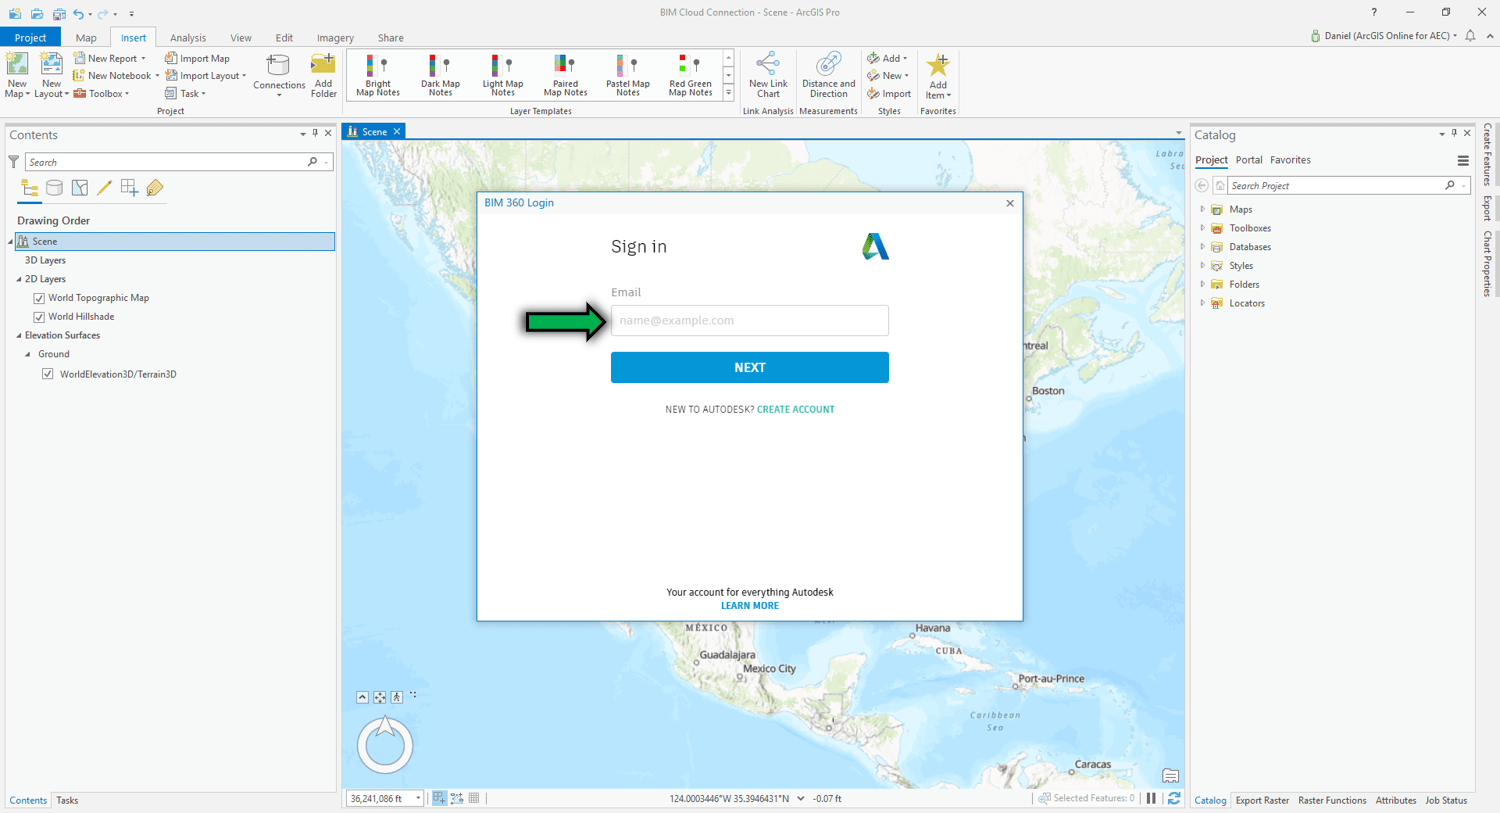Image resolution: width=1500 pixels, height=813 pixels.
Task: Open Styles Add dropdown button
Action: click(x=888, y=58)
